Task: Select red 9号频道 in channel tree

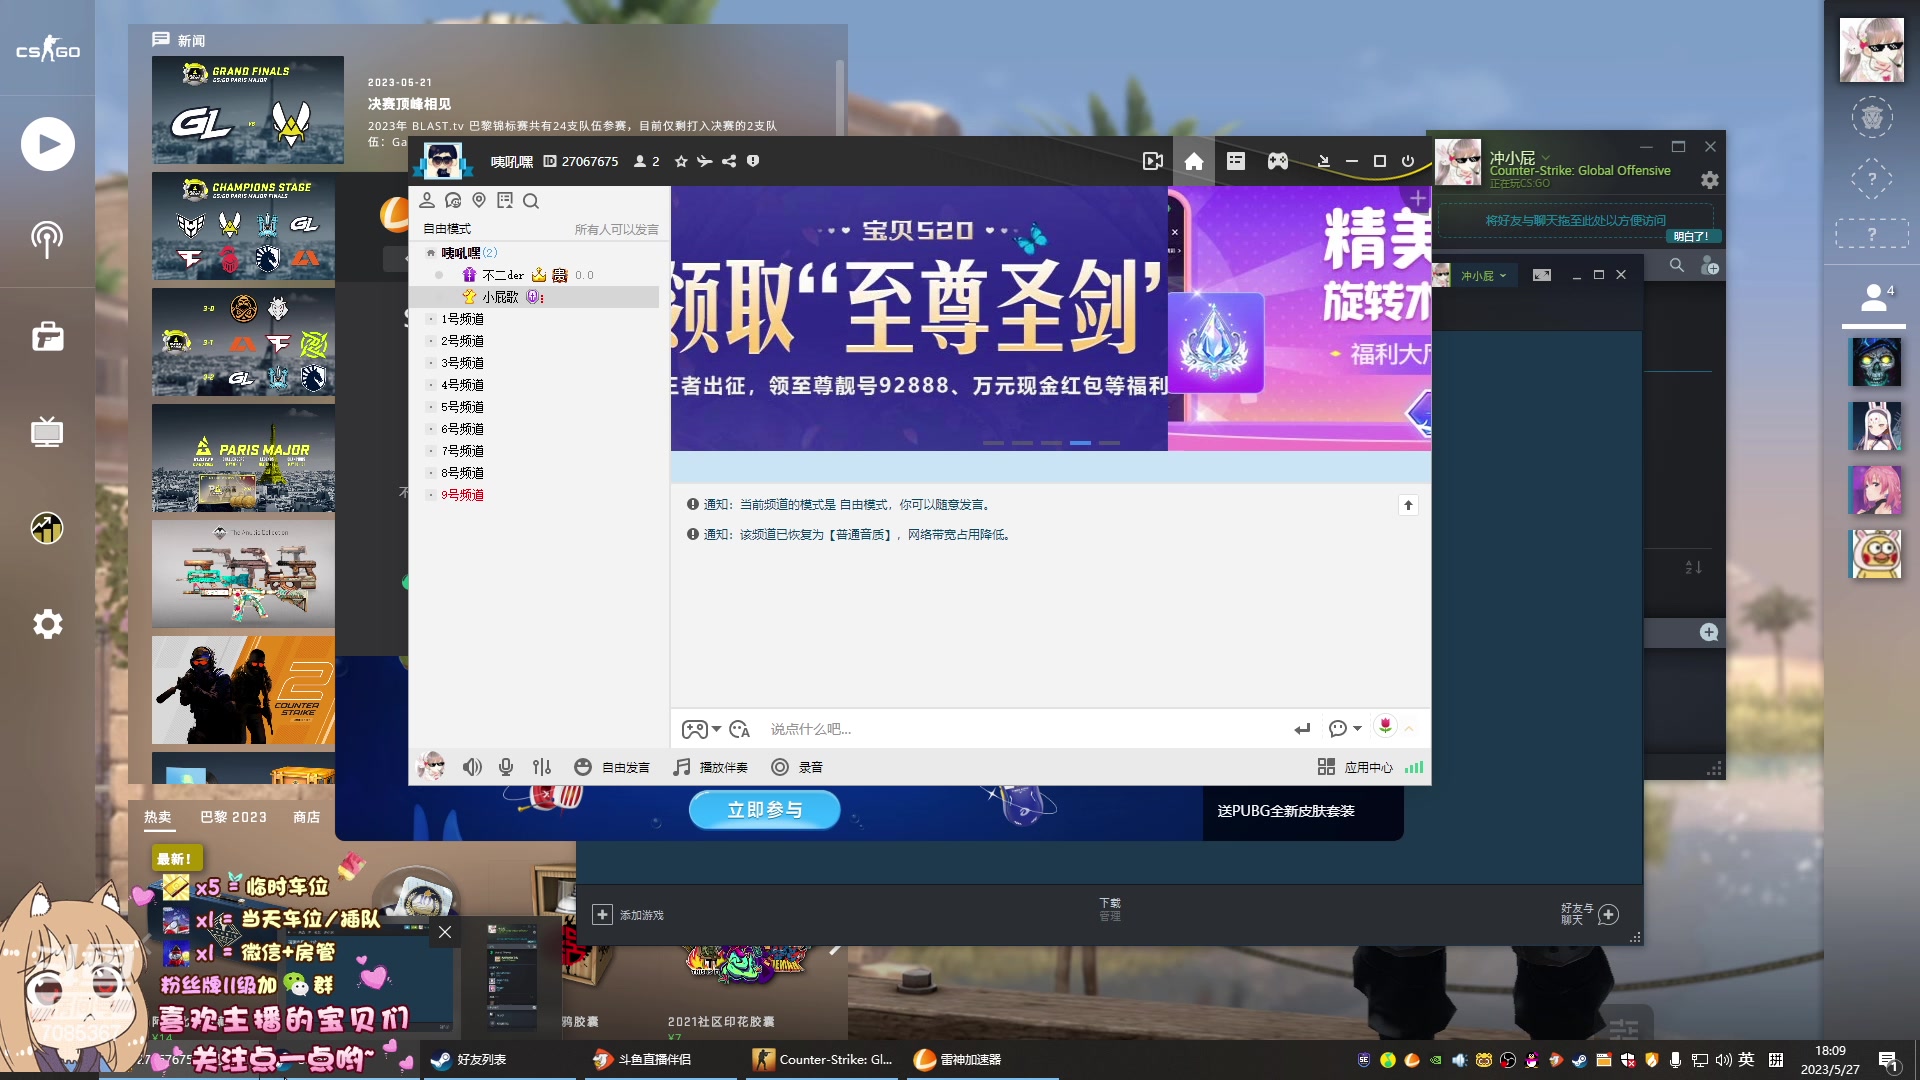Action: 462,495
